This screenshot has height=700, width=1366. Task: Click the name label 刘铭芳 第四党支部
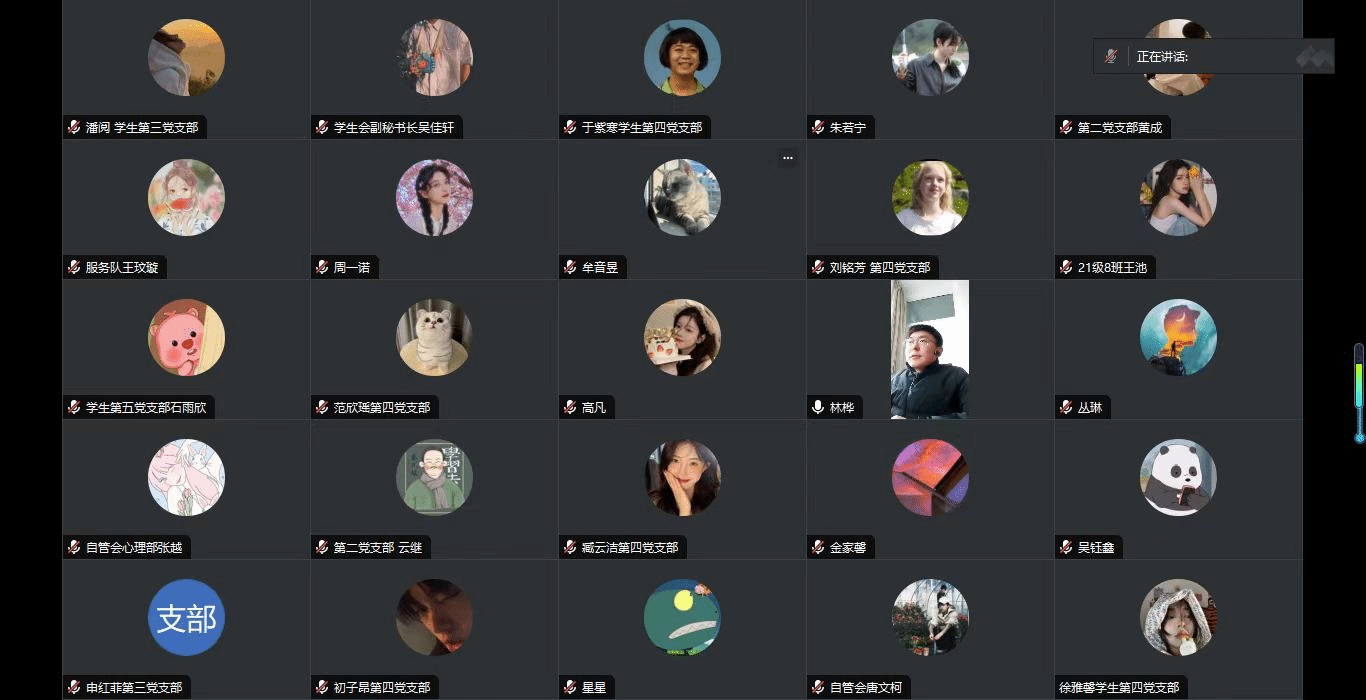(x=880, y=268)
